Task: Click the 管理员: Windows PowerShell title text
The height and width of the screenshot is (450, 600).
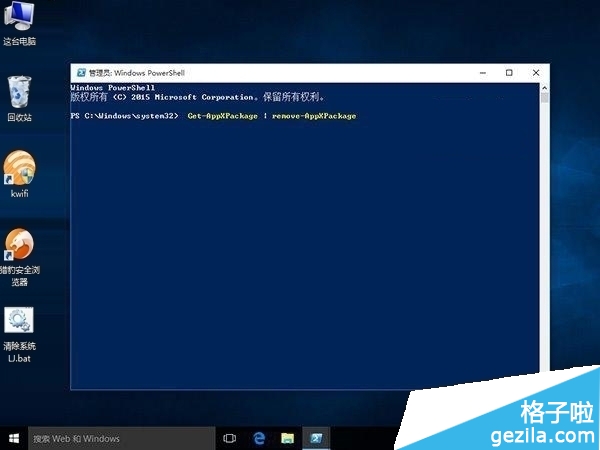Action: click(x=137, y=73)
